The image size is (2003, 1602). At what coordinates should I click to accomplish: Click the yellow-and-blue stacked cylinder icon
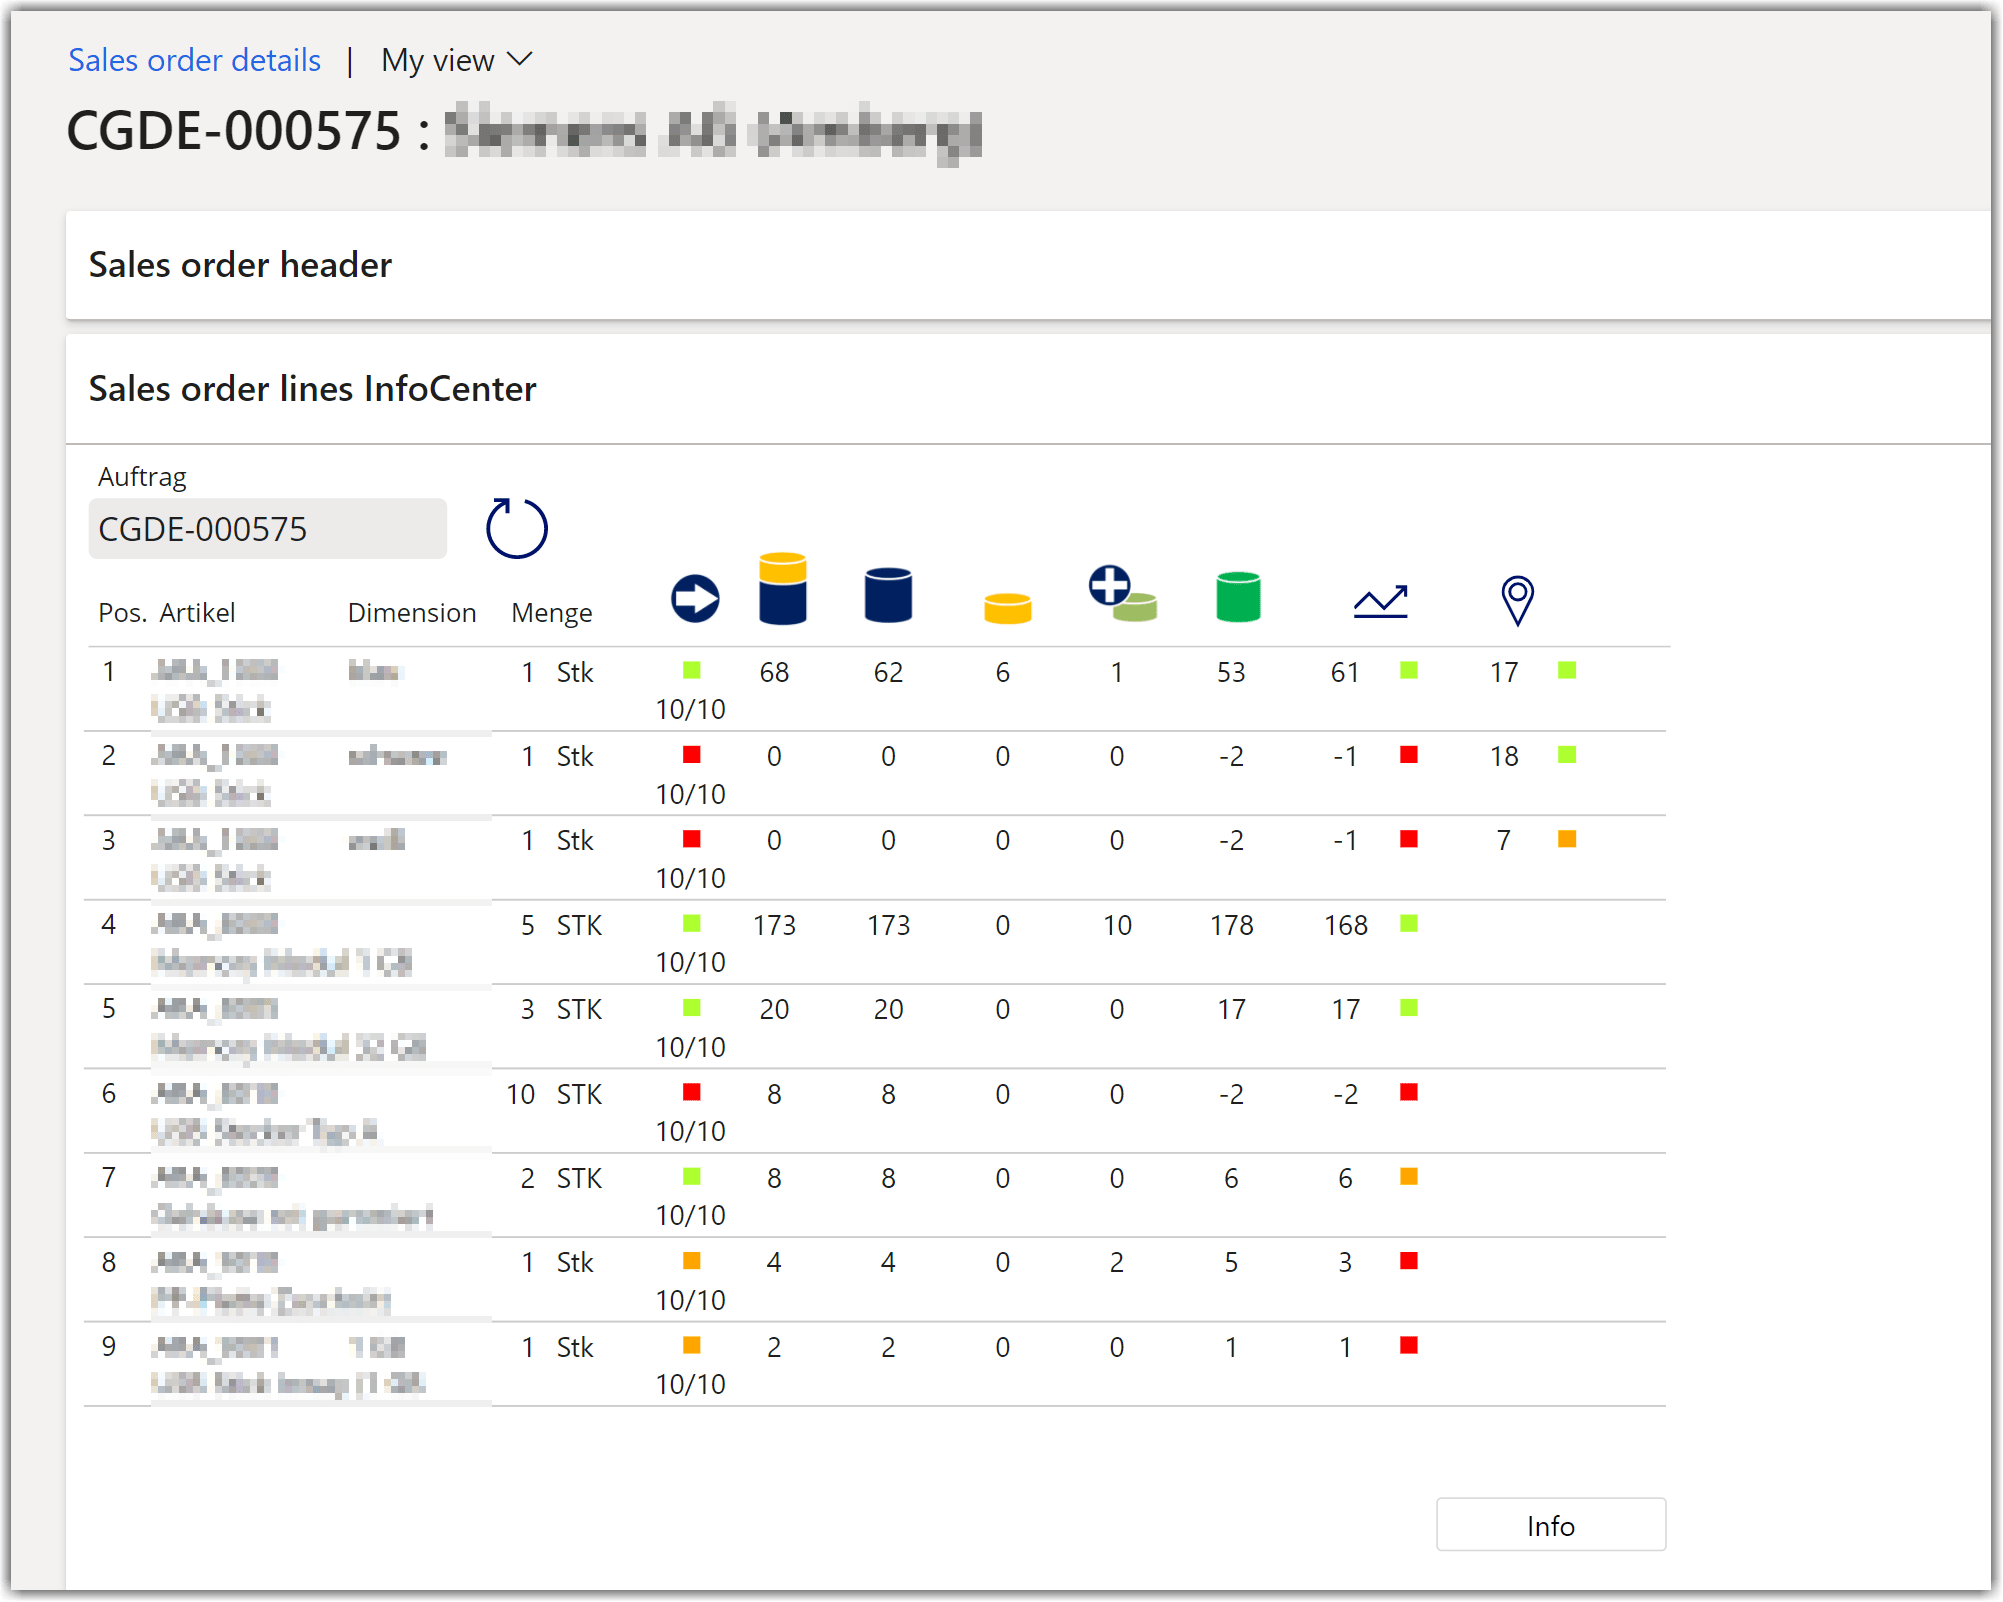pyautogui.click(x=782, y=589)
